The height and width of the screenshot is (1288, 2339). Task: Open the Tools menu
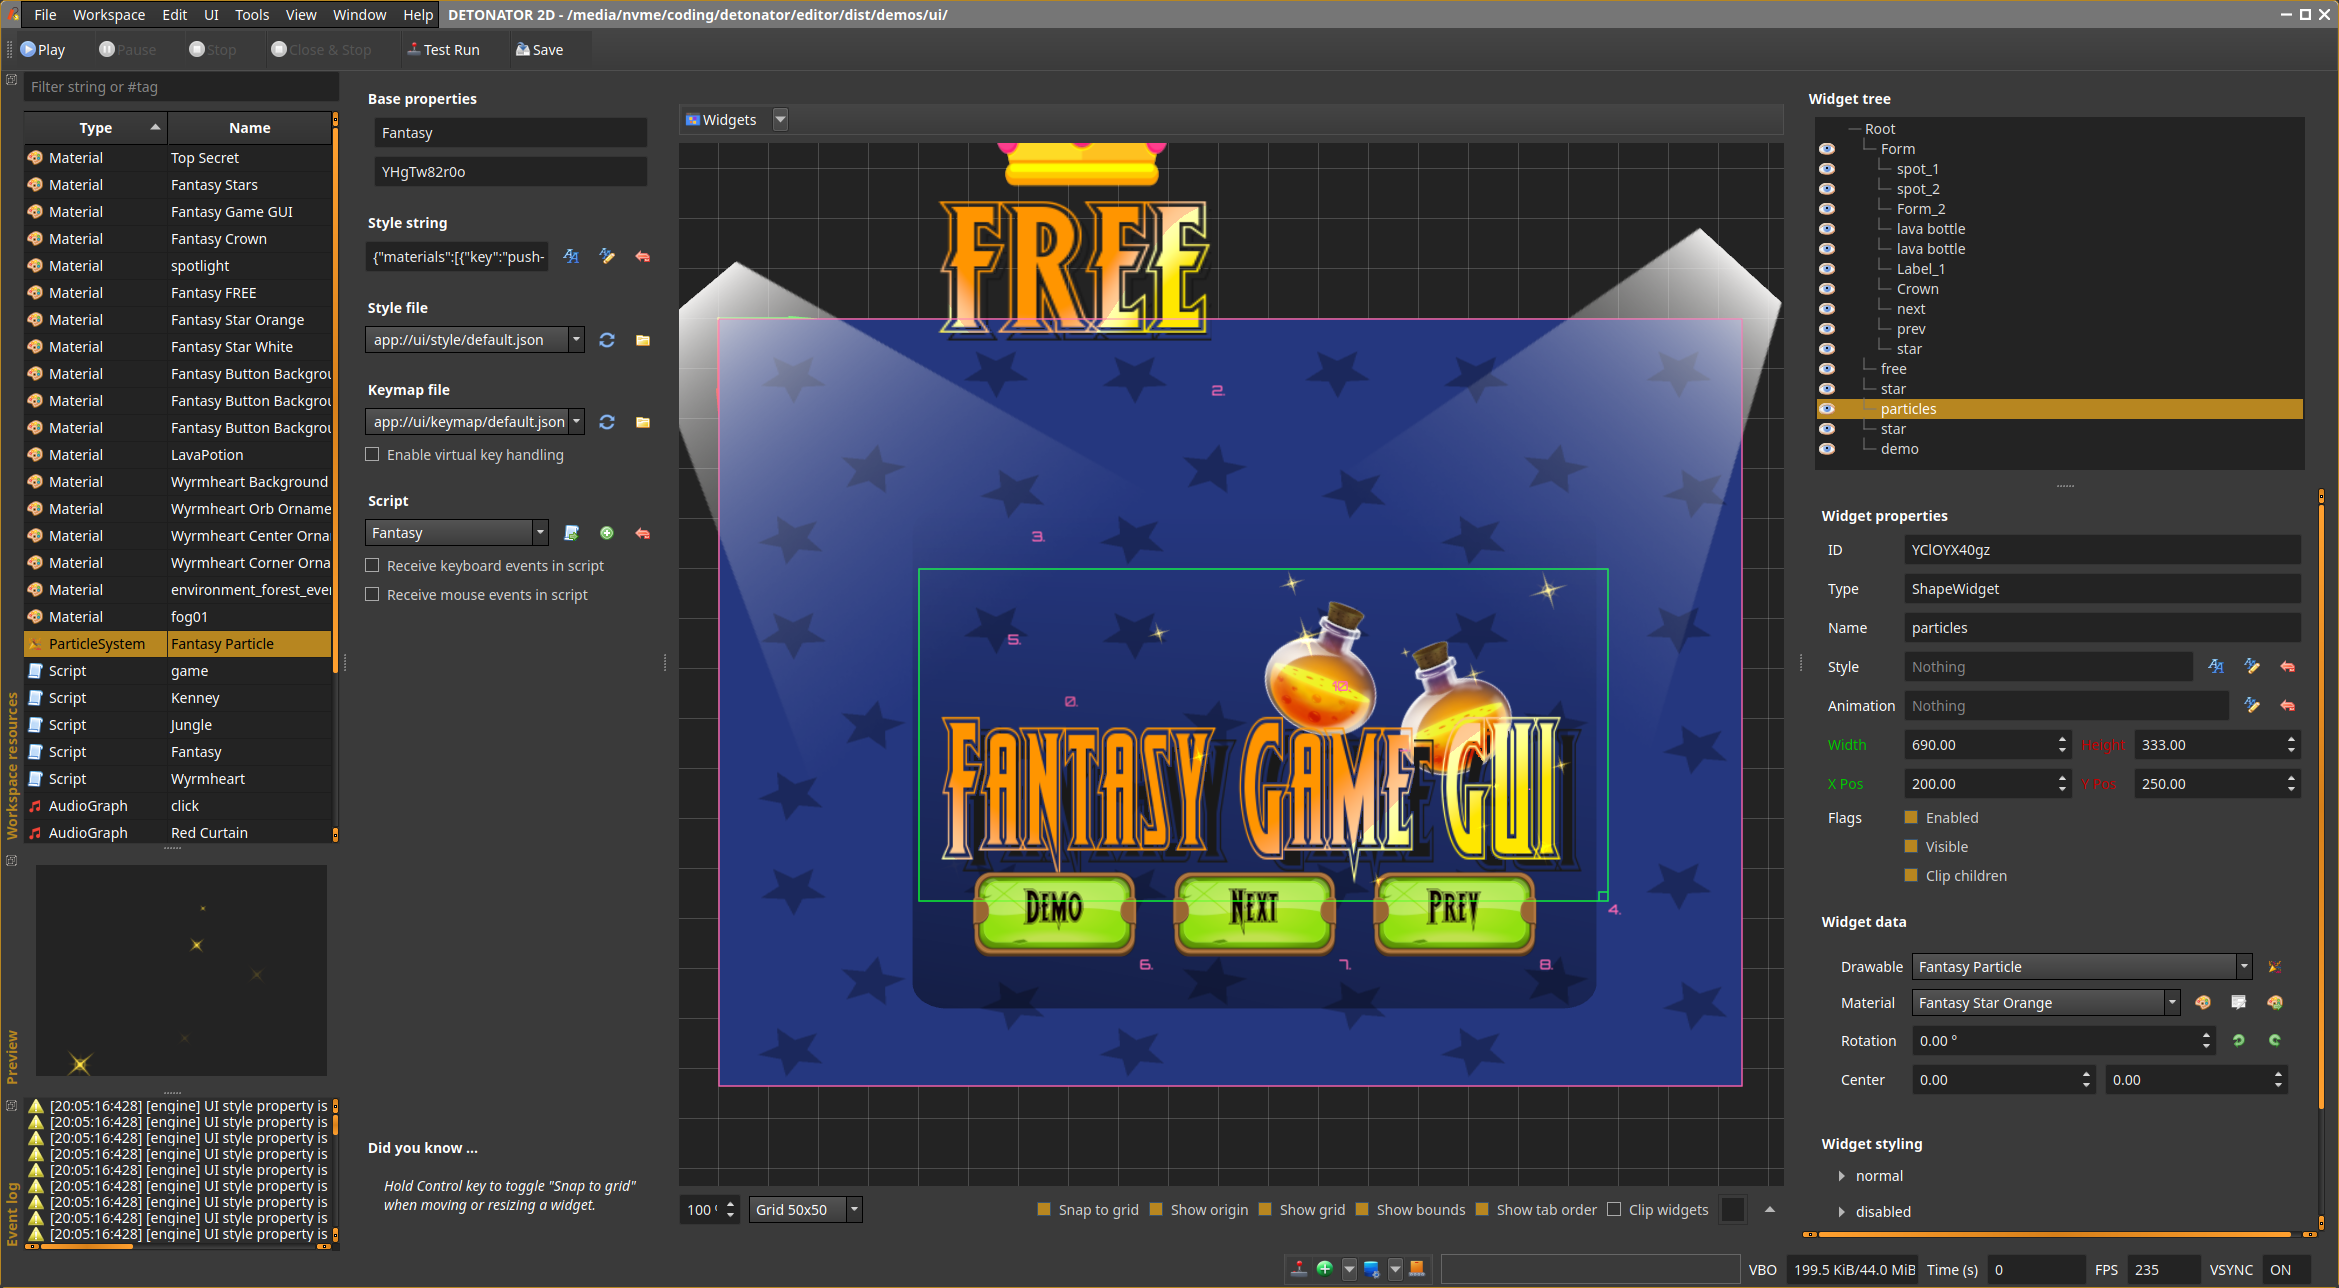251,15
